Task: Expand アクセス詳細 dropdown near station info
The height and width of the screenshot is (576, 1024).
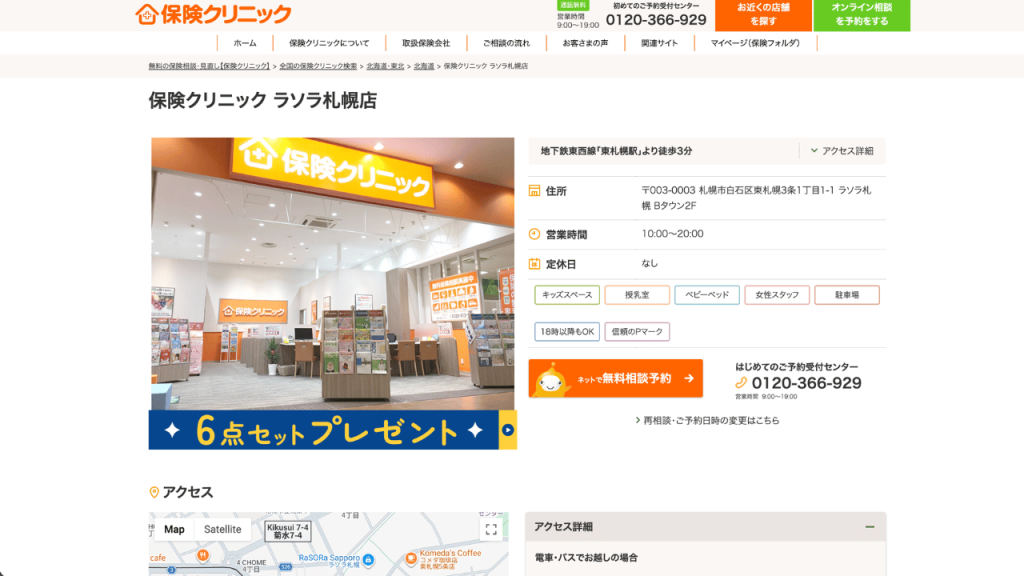Action: tap(842, 151)
